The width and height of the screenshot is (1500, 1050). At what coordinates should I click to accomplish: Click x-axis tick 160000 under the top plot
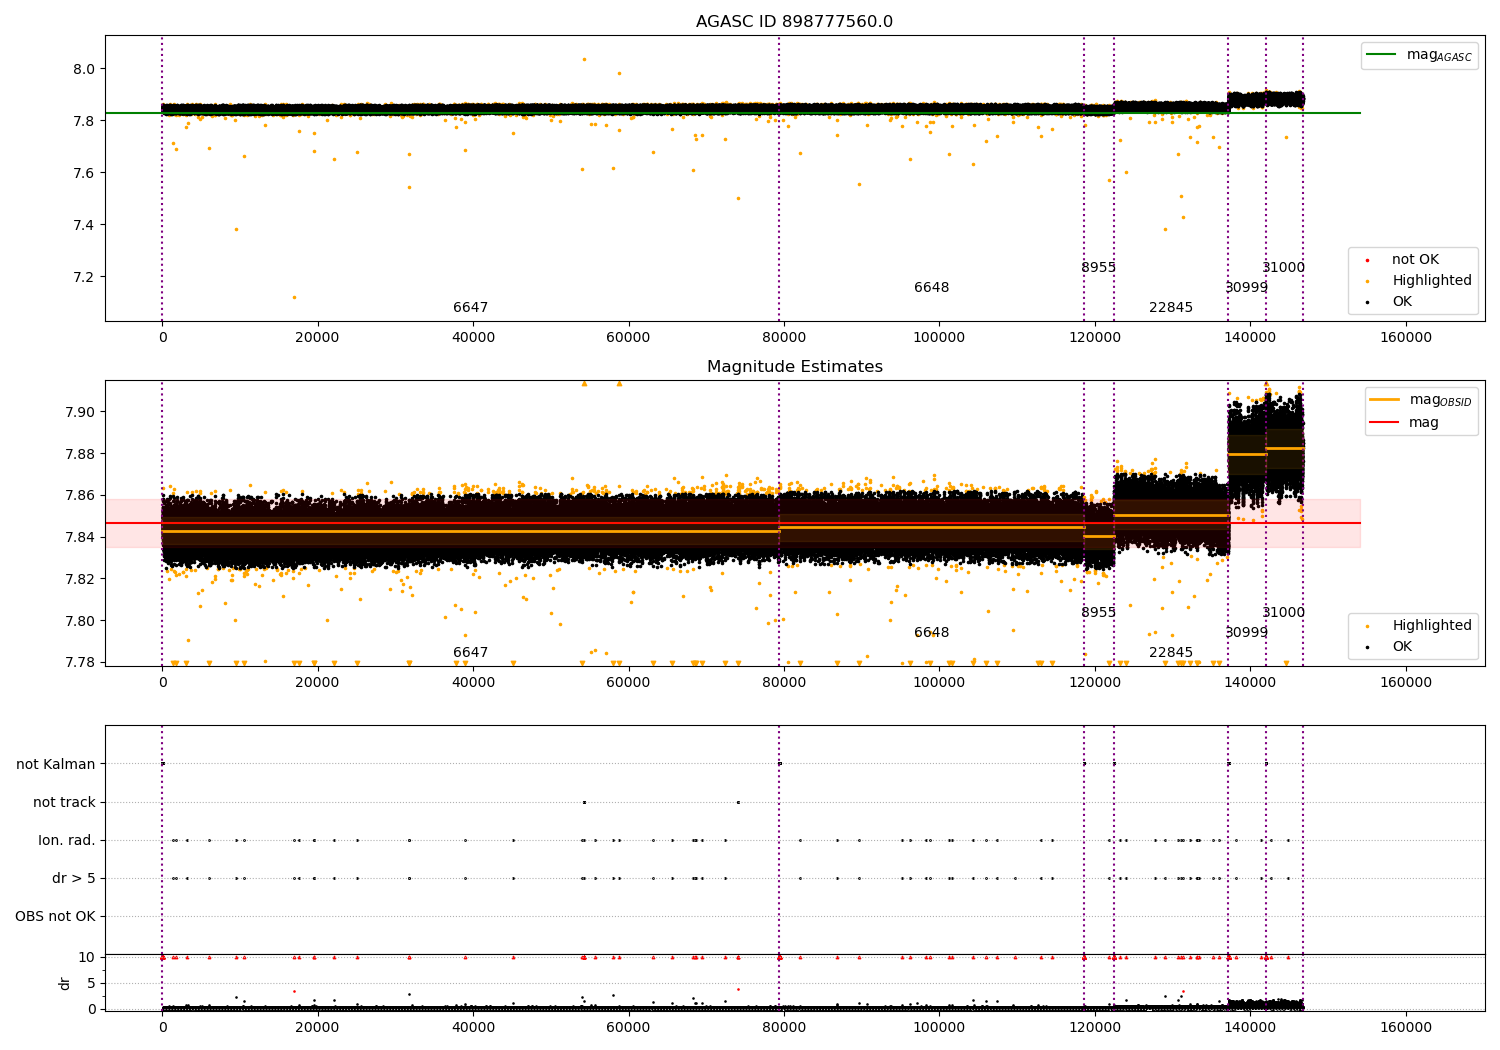1406,338
